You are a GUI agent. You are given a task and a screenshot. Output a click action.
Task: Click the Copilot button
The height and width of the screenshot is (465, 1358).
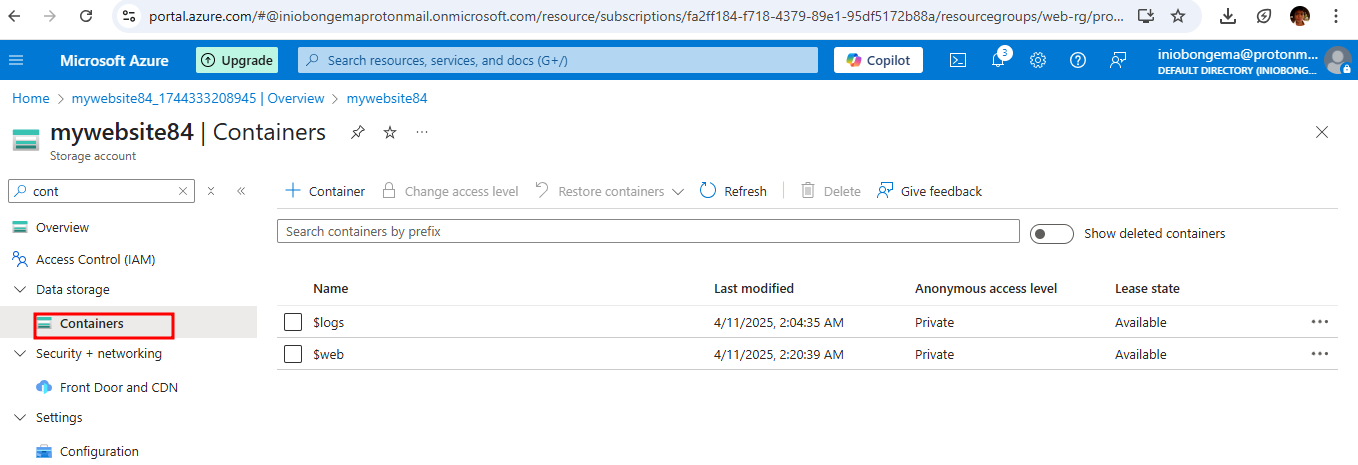pos(878,60)
